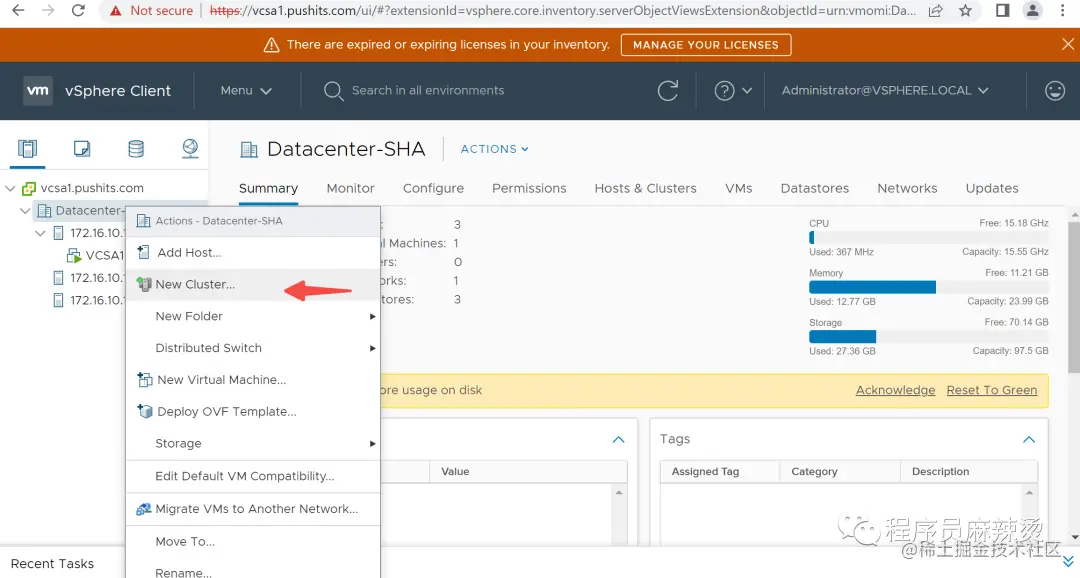Open browser profile avatar
Image resolution: width=1080 pixels, height=578 pixels.
pyautogui.click(x=1032, y=10)
